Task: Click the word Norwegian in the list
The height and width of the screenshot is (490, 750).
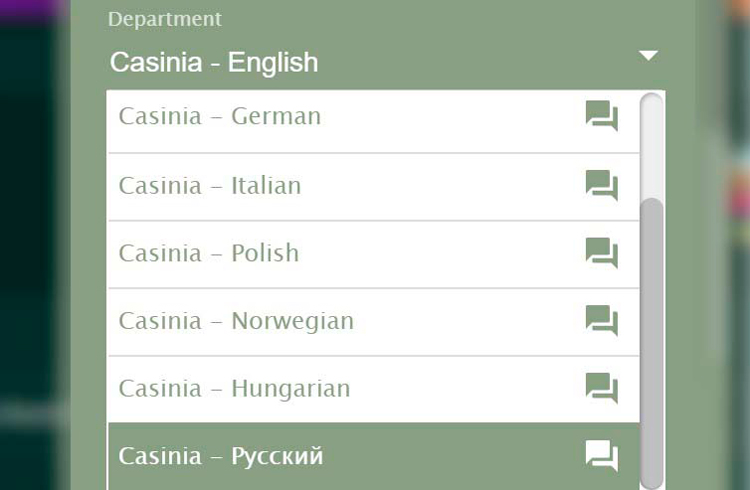Action: pyautogui.click(x=292, y=321)
